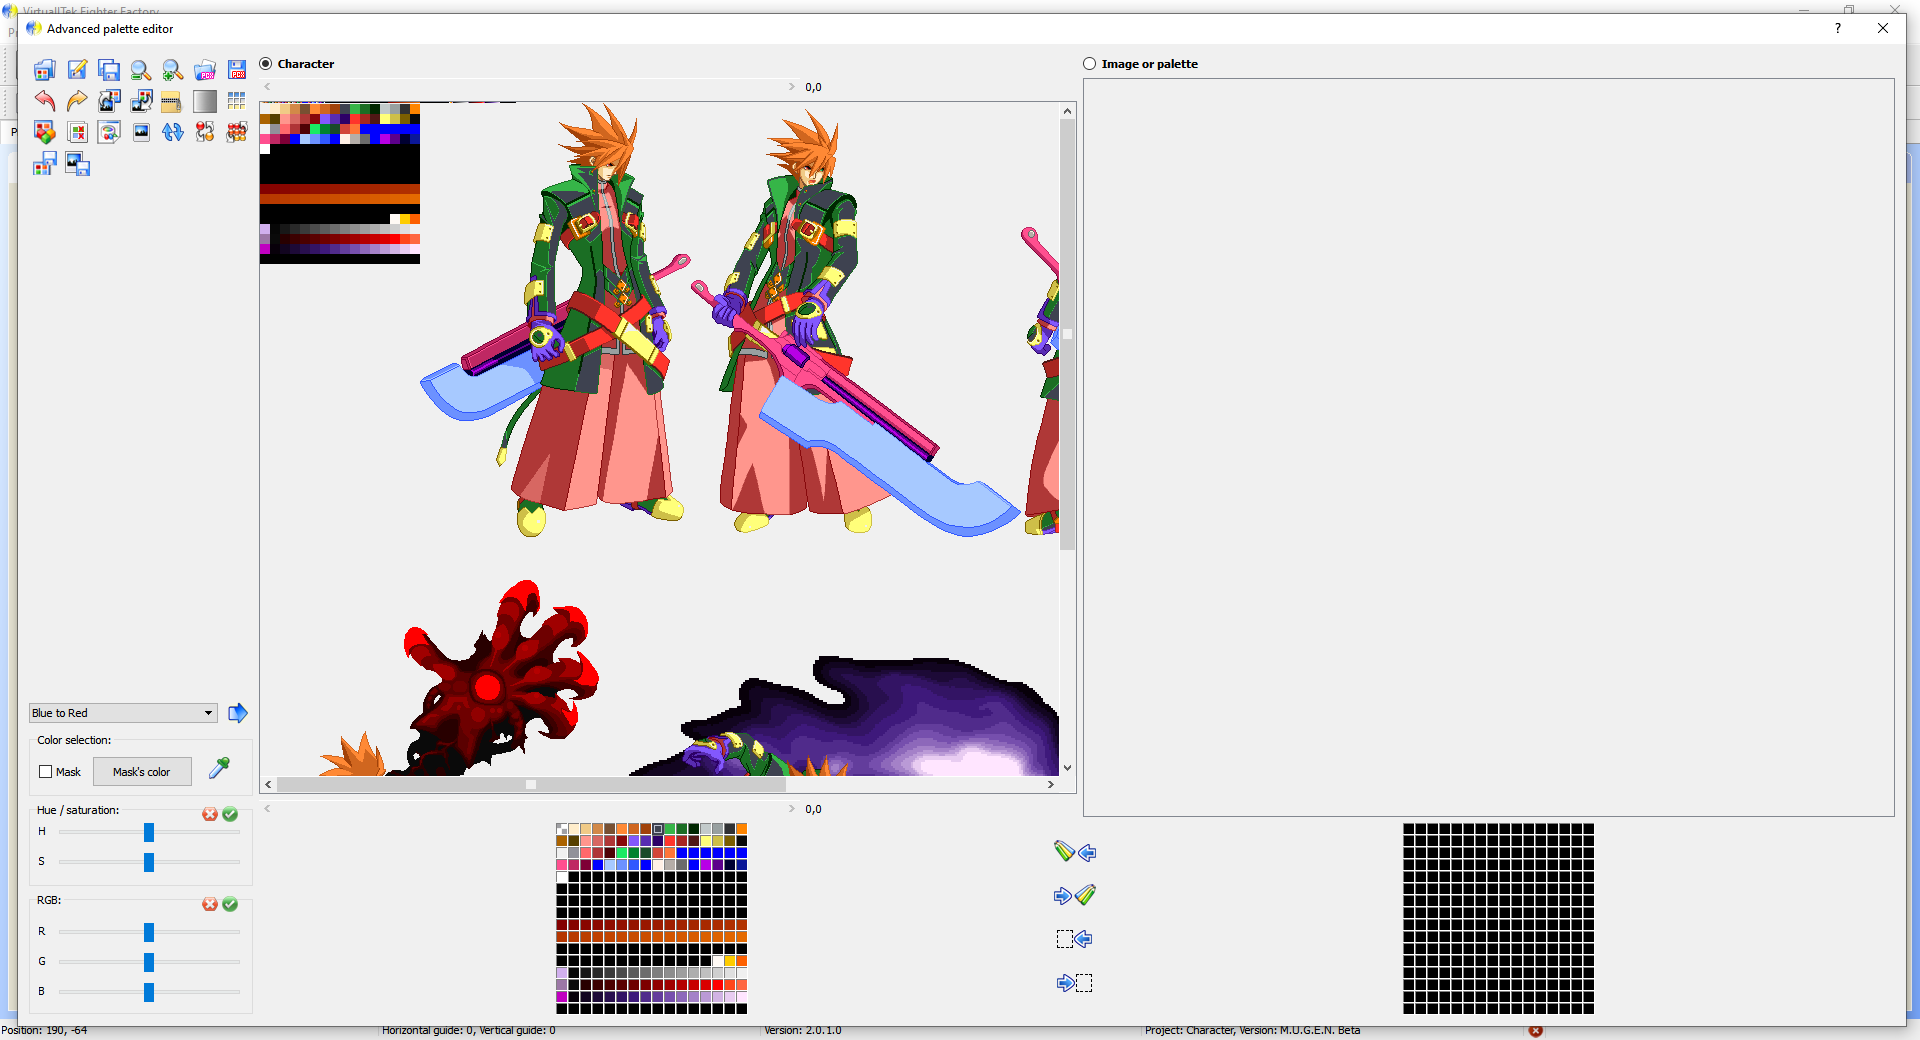Click the 'RGB:' group label
Image resolution: width=1920 pixels, height=1040 pixels.
coord(49,901)
